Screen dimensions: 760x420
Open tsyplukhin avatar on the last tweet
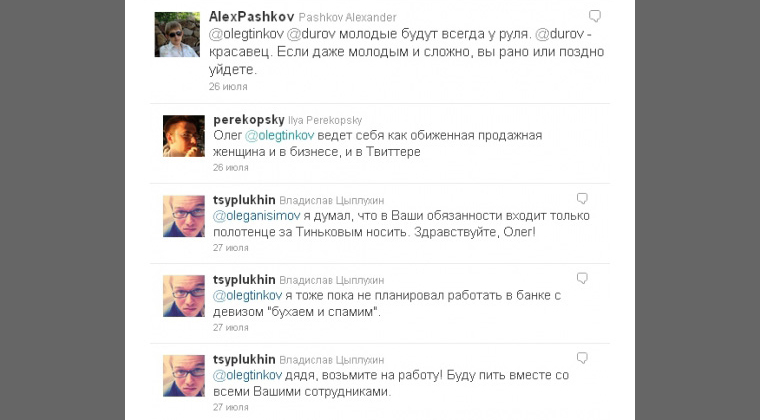(184, 376)
